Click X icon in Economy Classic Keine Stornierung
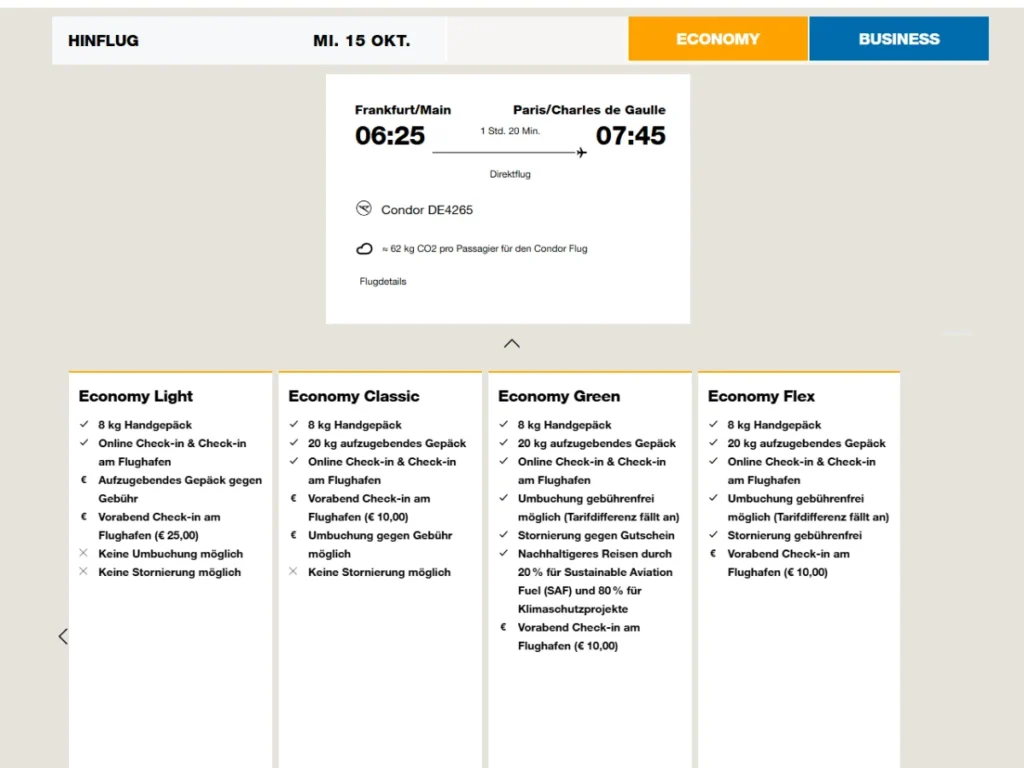 294,572
